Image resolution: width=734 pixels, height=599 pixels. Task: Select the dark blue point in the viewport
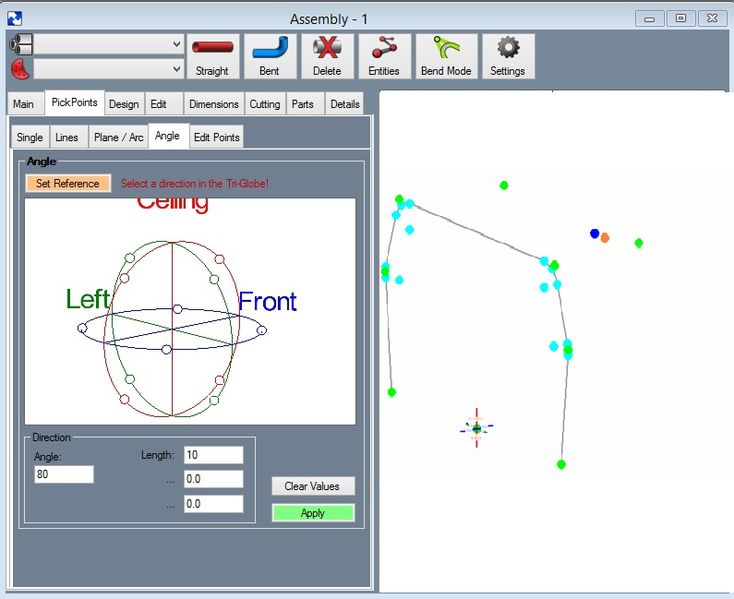click(595, 233)
